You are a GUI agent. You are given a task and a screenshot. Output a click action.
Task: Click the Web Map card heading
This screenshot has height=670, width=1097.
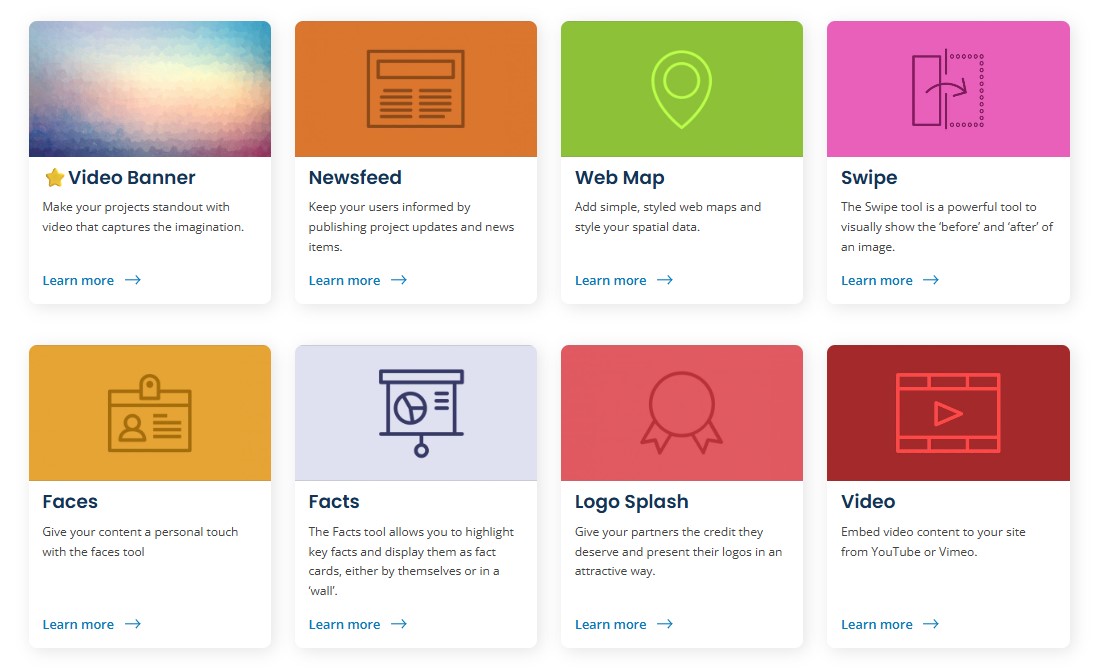click(x=618, y=177)
